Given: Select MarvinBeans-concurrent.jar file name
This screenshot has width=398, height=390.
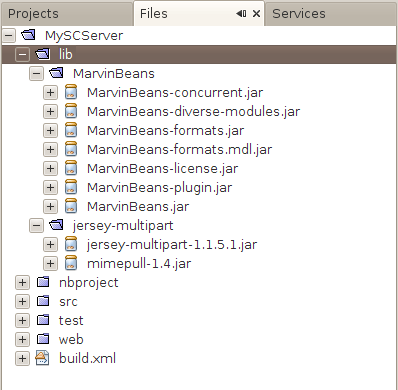Looking at the screenshot, I should tap(175, 93).
